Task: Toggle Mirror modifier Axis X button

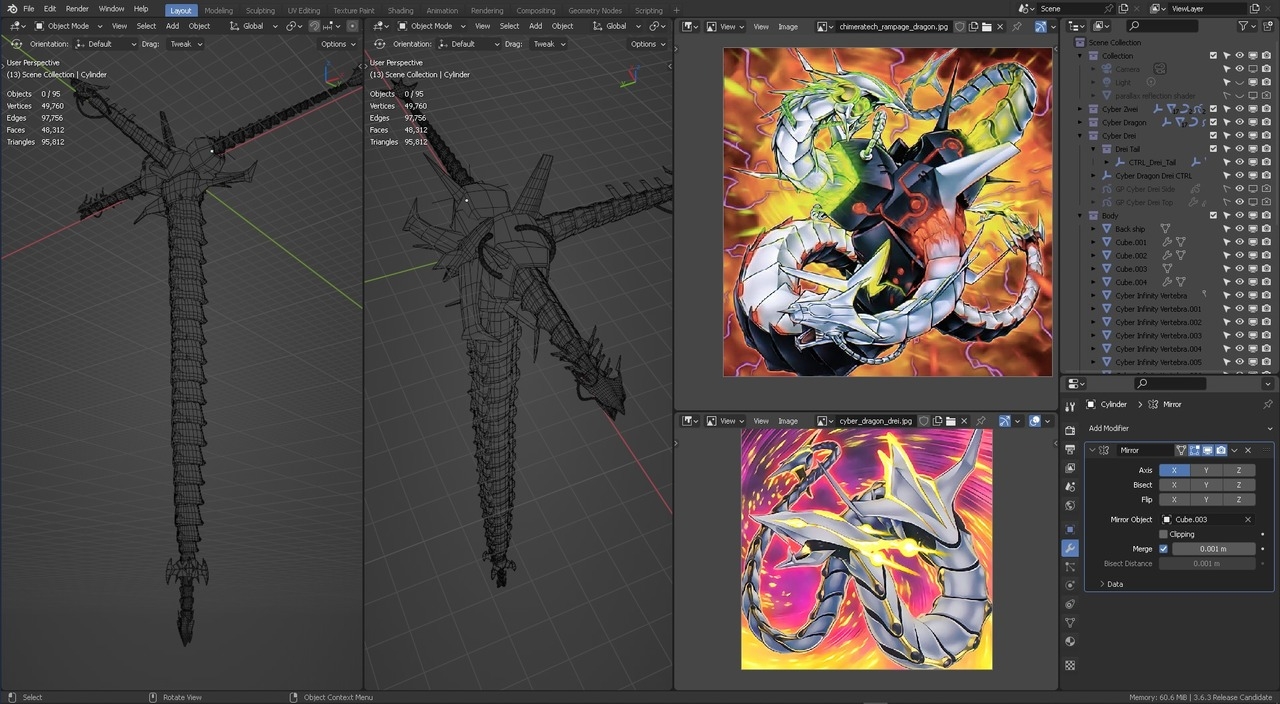Action: (x=1174, y=470)
